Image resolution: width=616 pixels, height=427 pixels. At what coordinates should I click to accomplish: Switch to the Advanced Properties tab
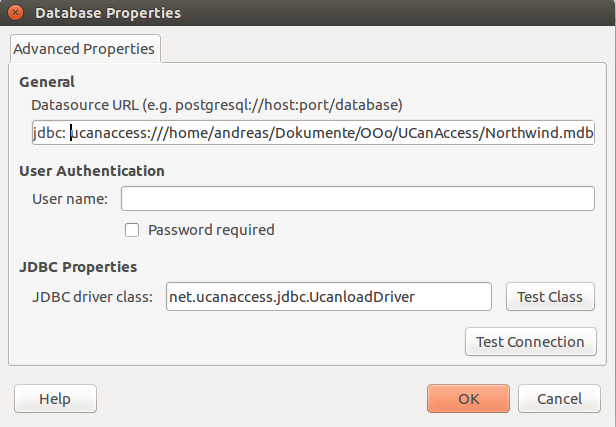coord(85,48)
